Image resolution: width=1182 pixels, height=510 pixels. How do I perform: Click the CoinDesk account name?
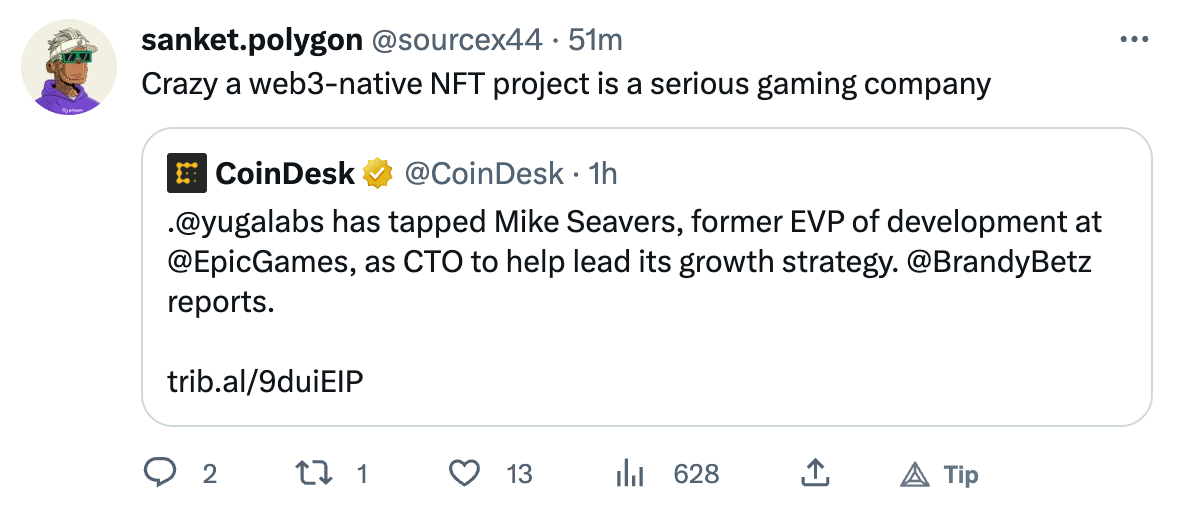(x=285, y=173)
